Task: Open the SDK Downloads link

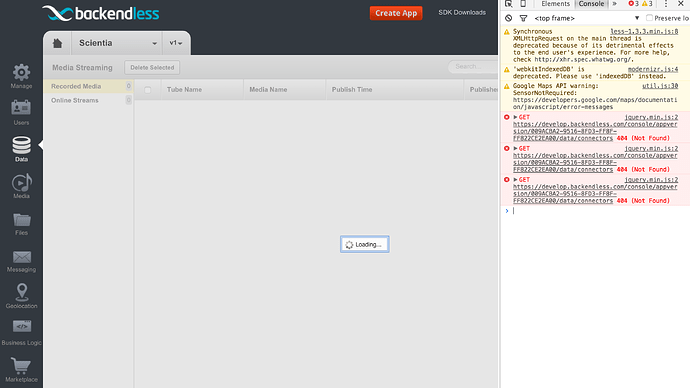Action: 462,12
